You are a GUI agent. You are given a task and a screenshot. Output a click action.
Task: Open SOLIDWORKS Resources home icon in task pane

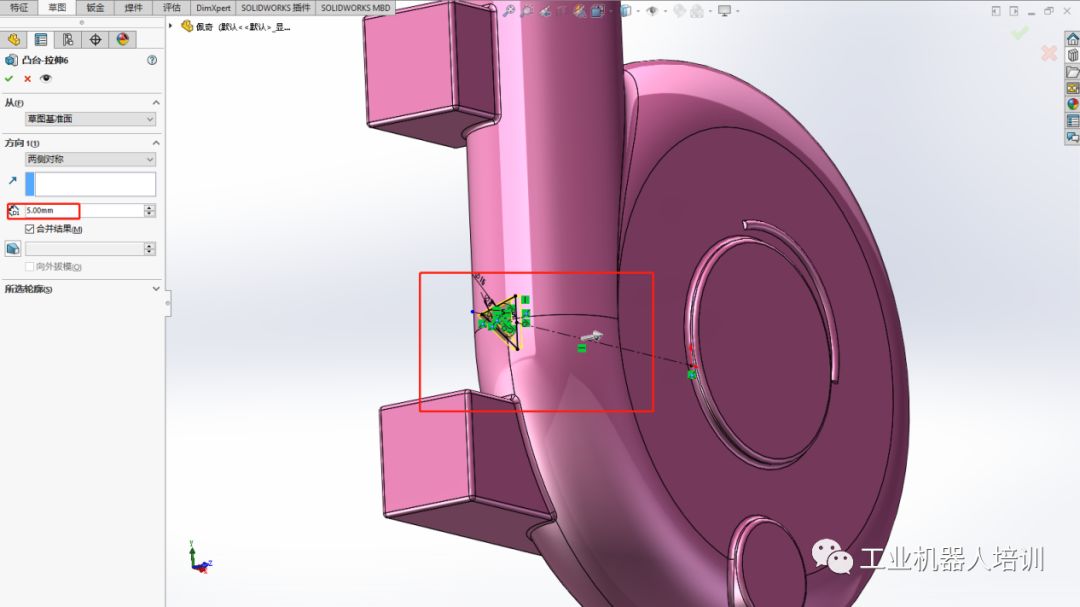click(1072, 39)
